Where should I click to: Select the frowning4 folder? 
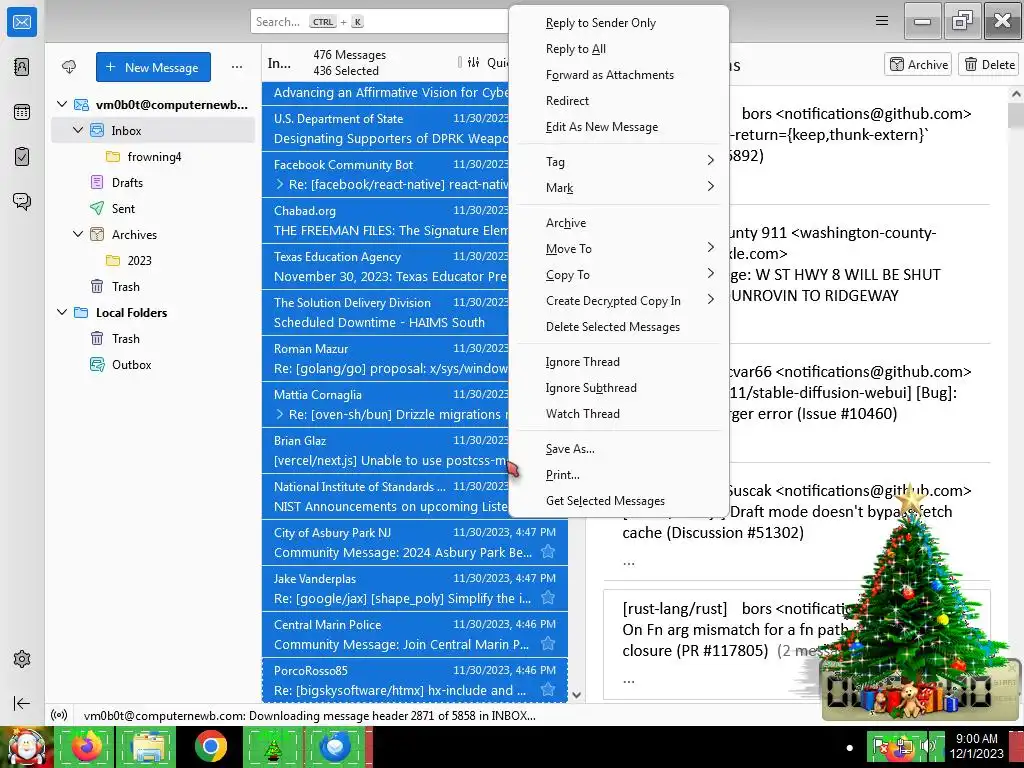(154, 156)
